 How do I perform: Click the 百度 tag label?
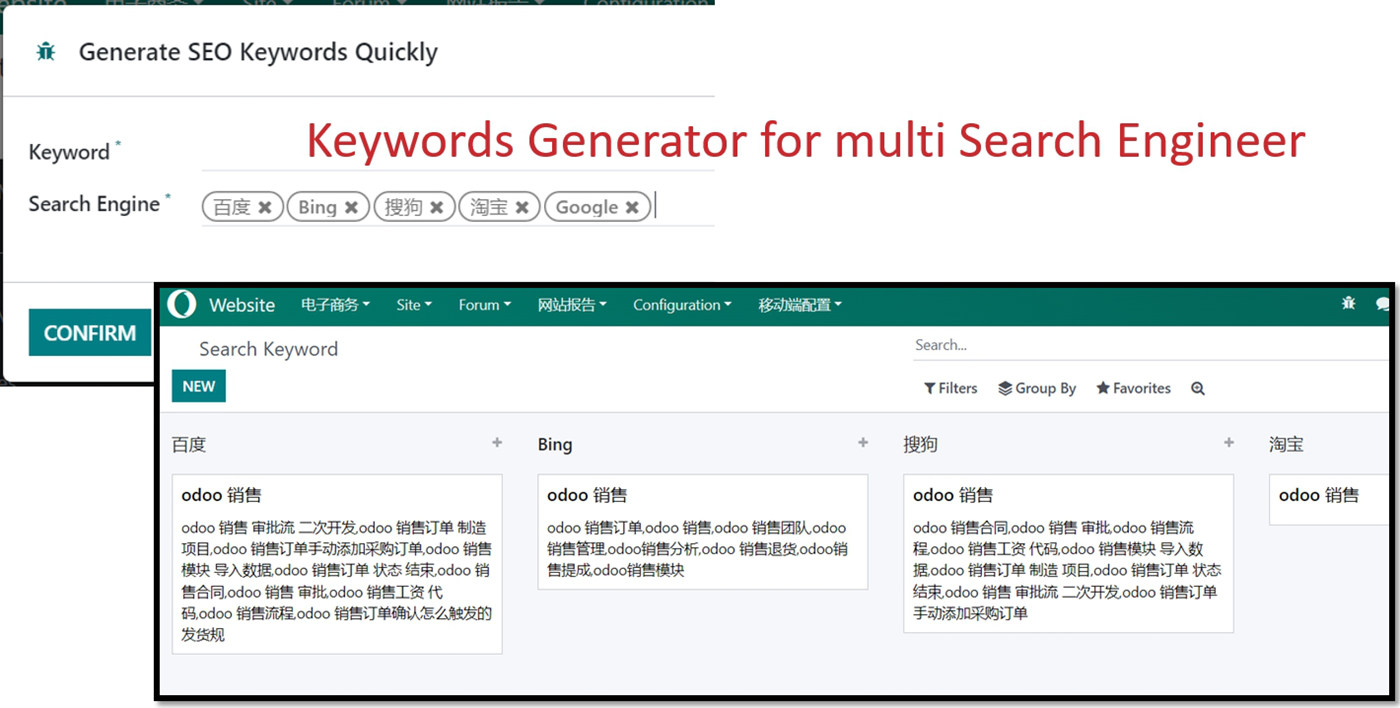click(232, 207)
